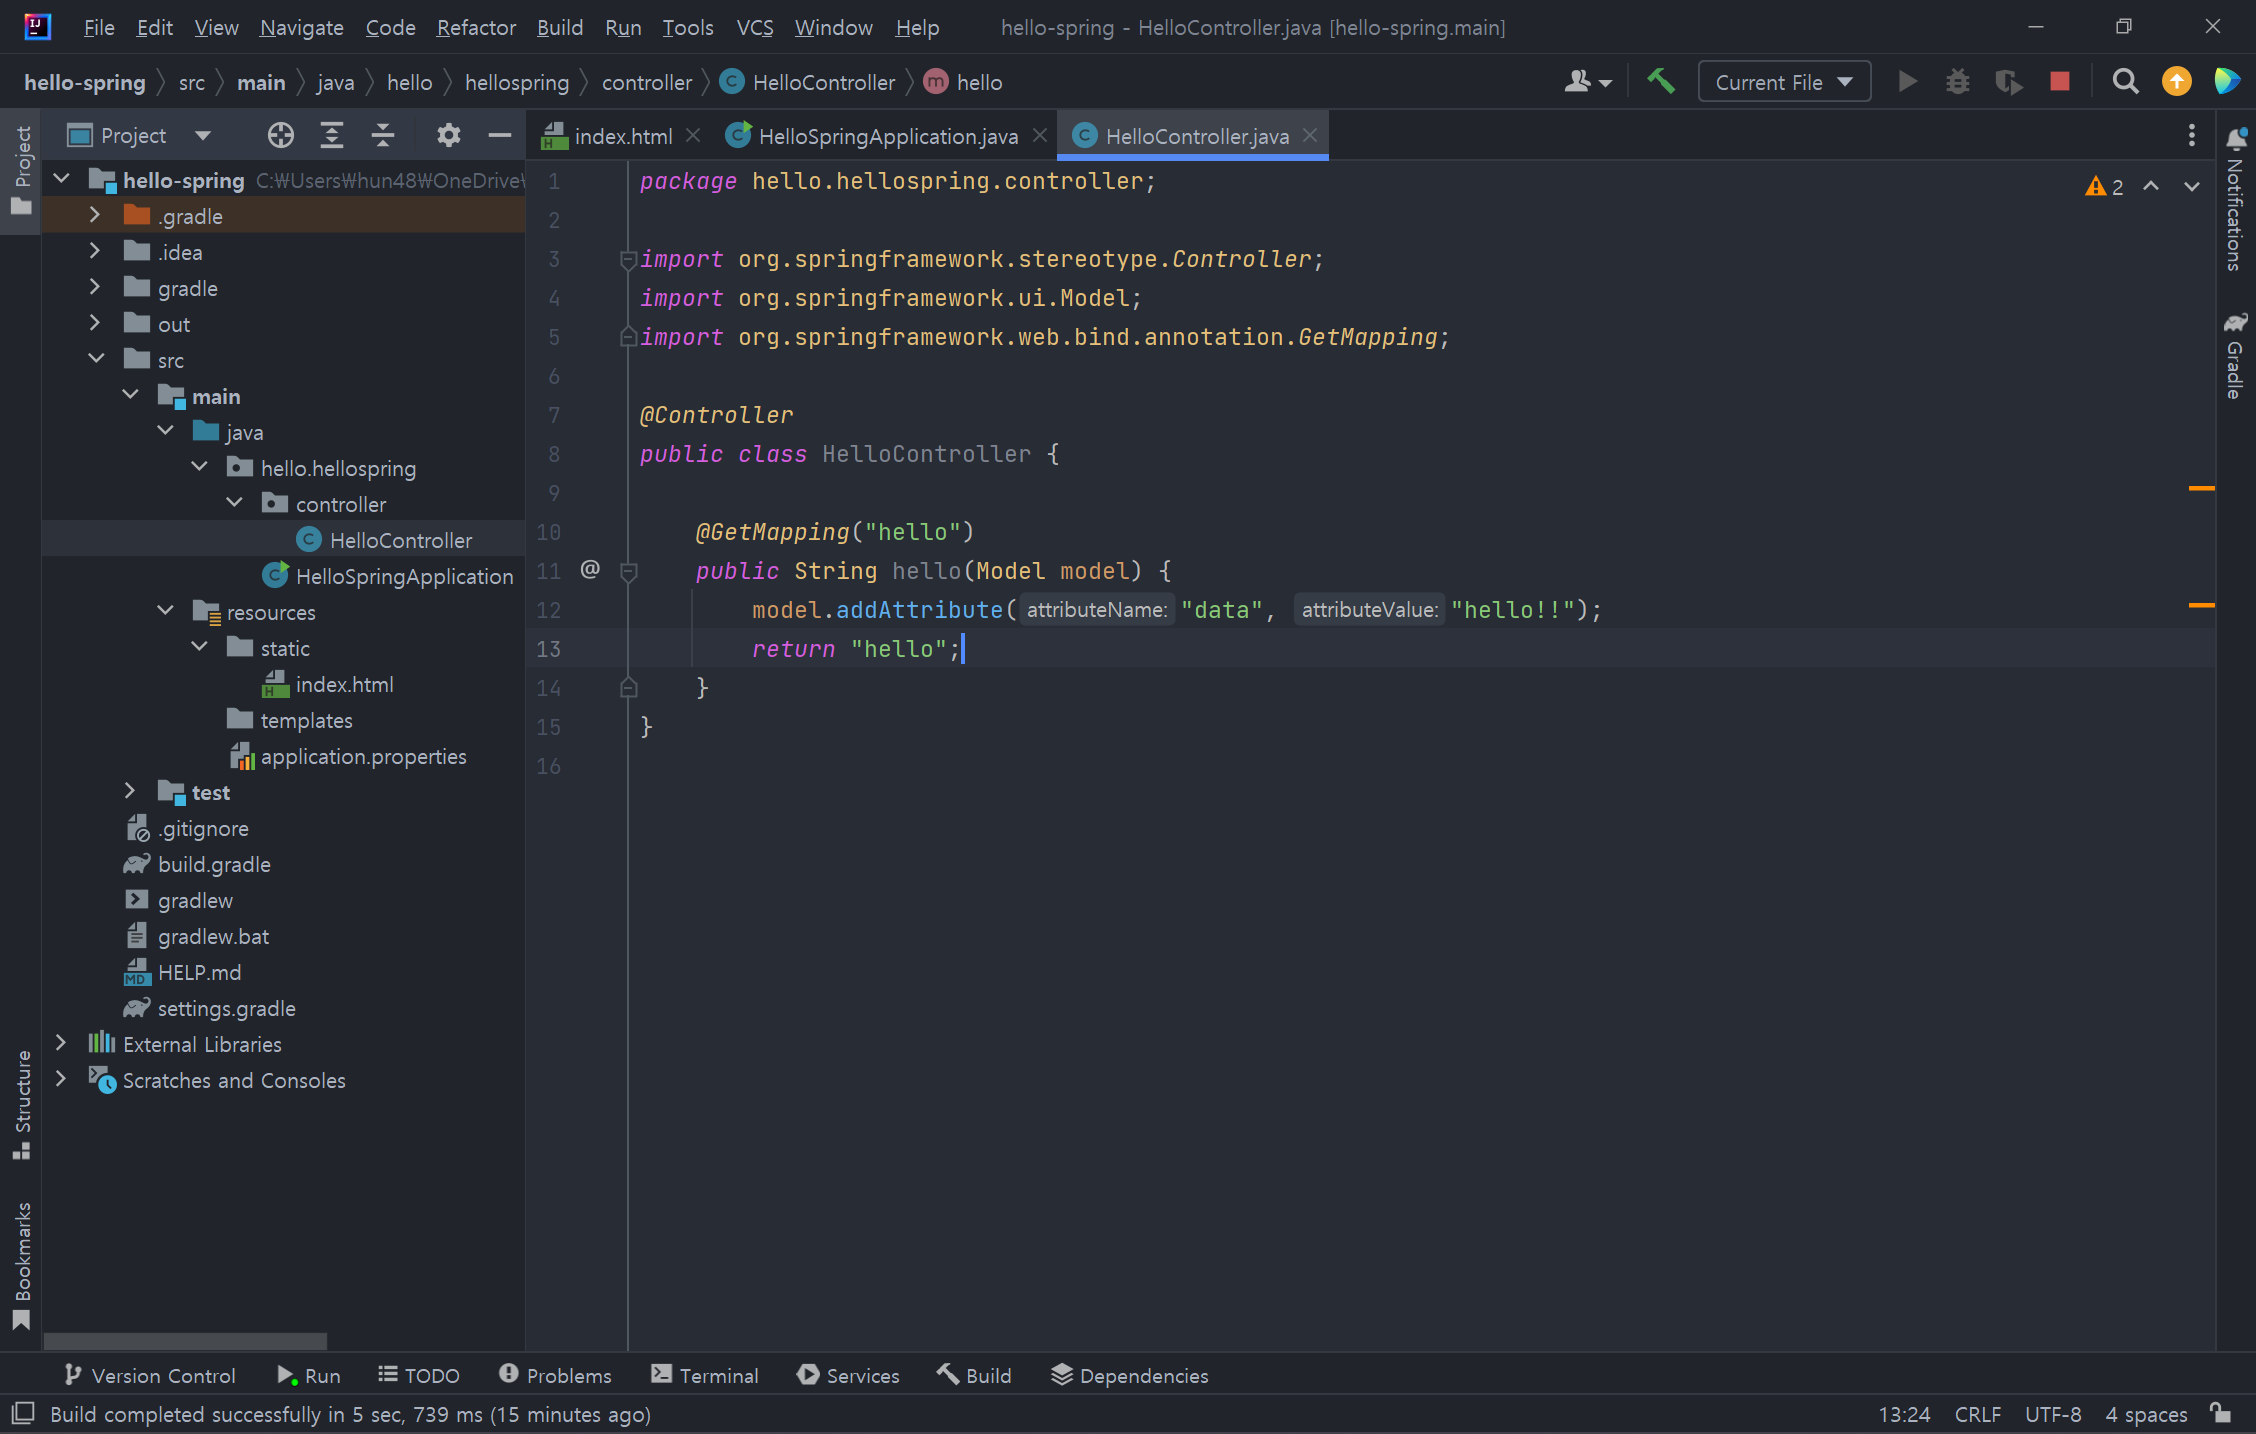
Task: Toggle read-only lock icon in status bar
Action: click(2221, 1413)
